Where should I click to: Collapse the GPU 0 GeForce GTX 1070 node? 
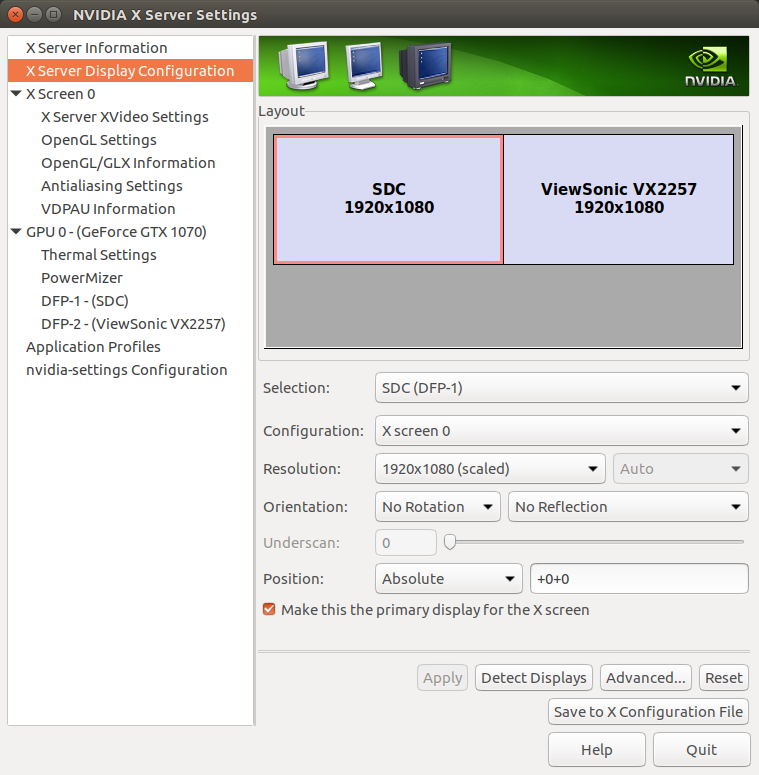pyautogui.click(x=16, y=231)
